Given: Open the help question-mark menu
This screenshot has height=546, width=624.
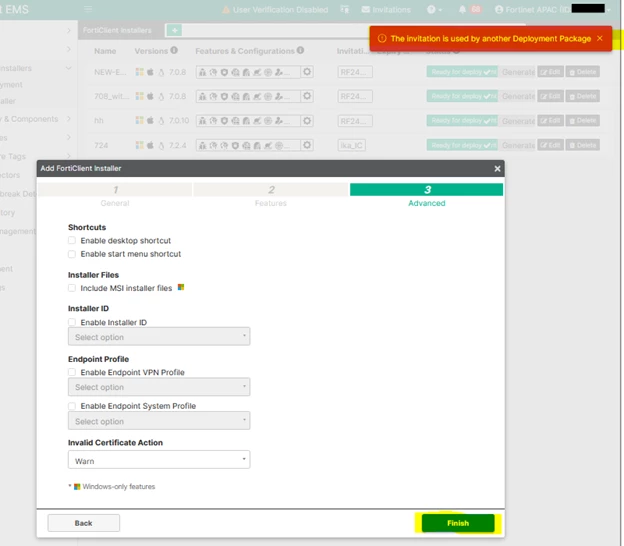Looking at the screenshot, I should point(434,10).
